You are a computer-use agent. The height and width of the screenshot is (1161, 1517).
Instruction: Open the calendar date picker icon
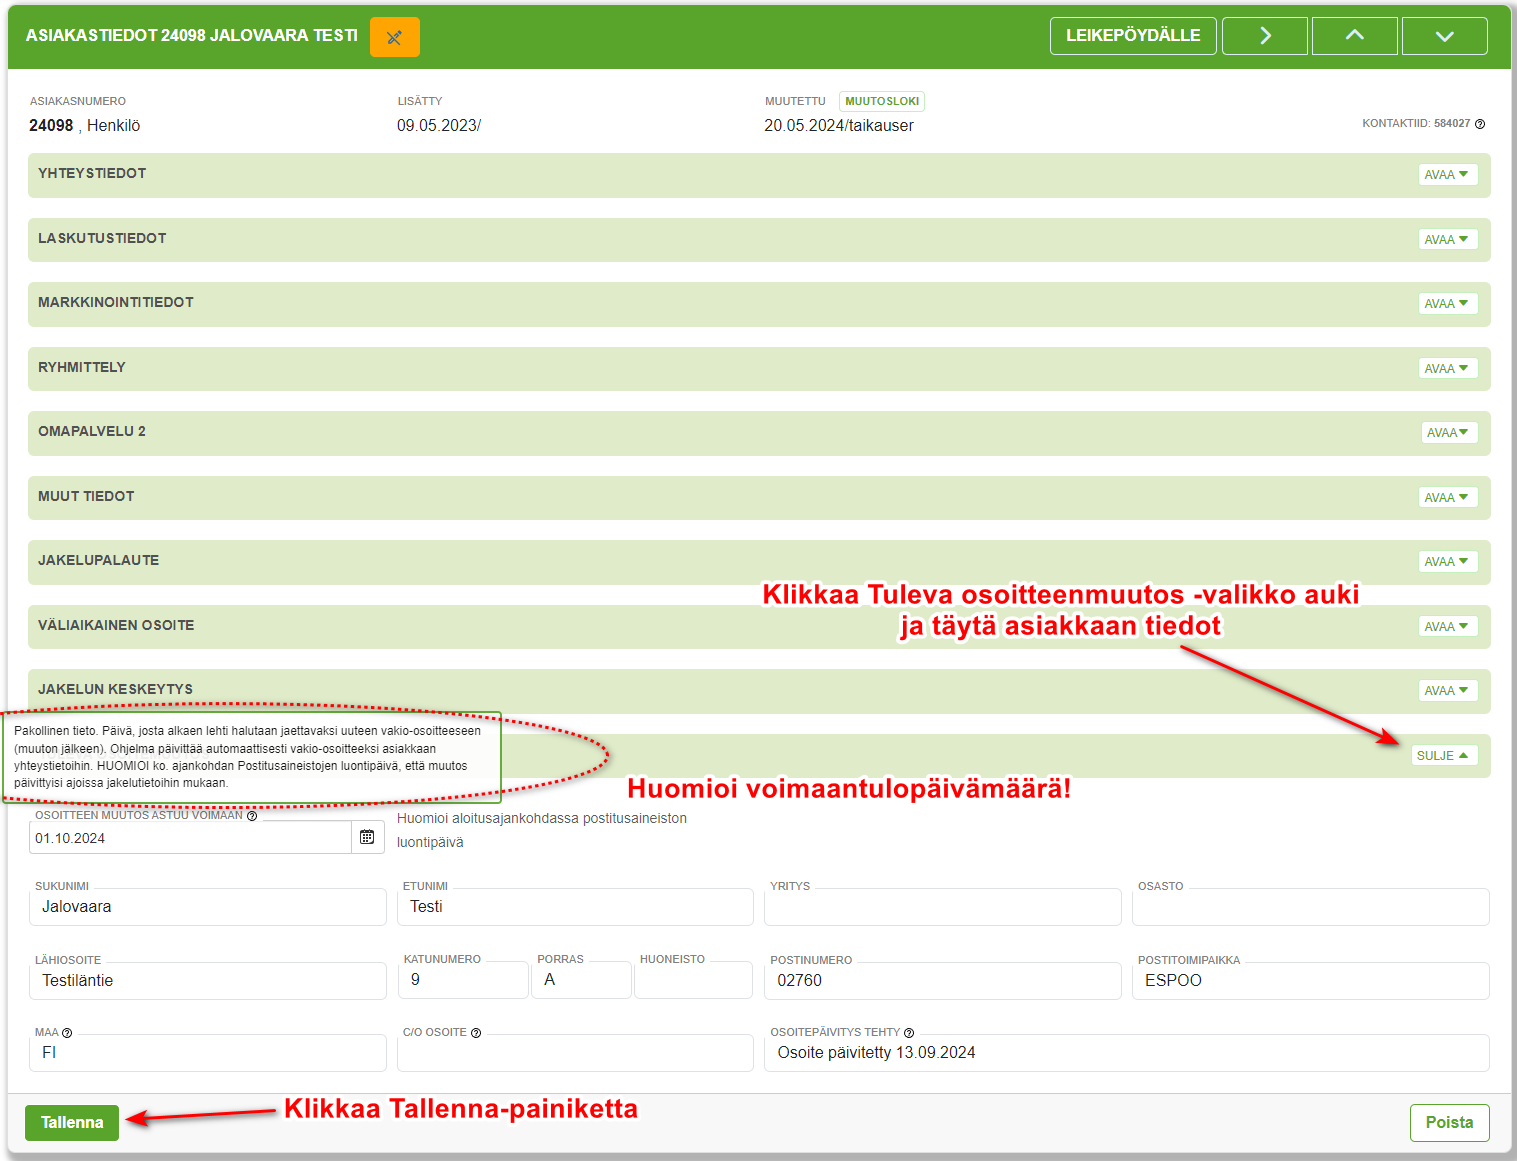point(367,837)
